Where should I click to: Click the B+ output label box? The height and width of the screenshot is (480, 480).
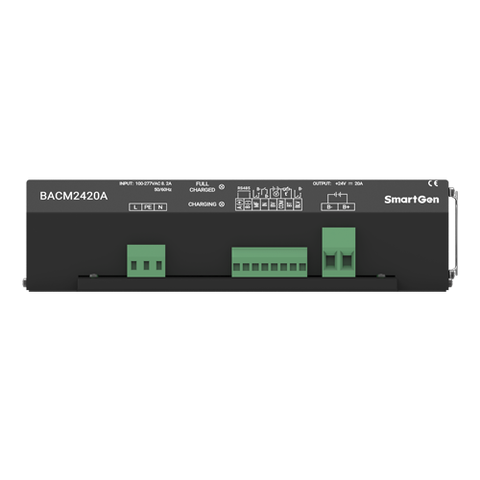(346, 207)
